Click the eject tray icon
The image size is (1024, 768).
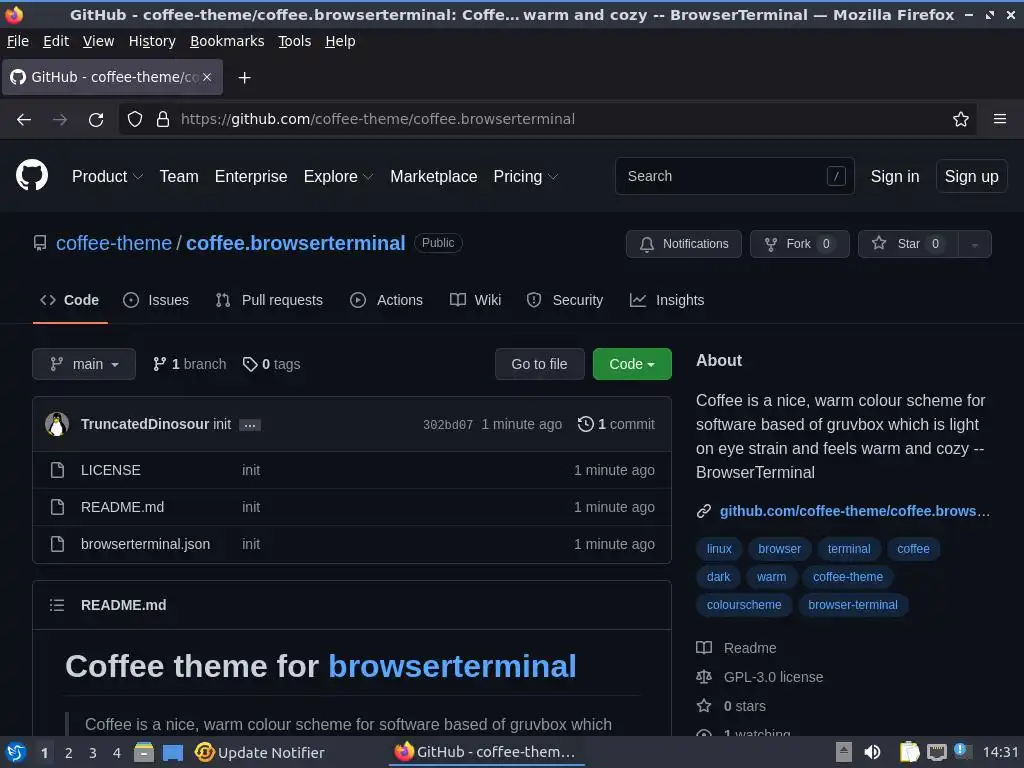(x=844, y=752)
